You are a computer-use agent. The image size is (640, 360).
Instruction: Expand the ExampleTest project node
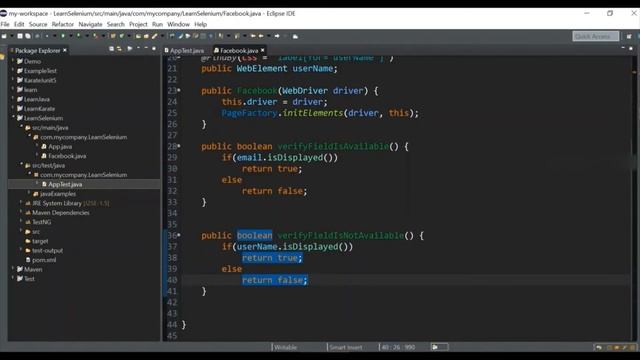[x=13, y=70]
